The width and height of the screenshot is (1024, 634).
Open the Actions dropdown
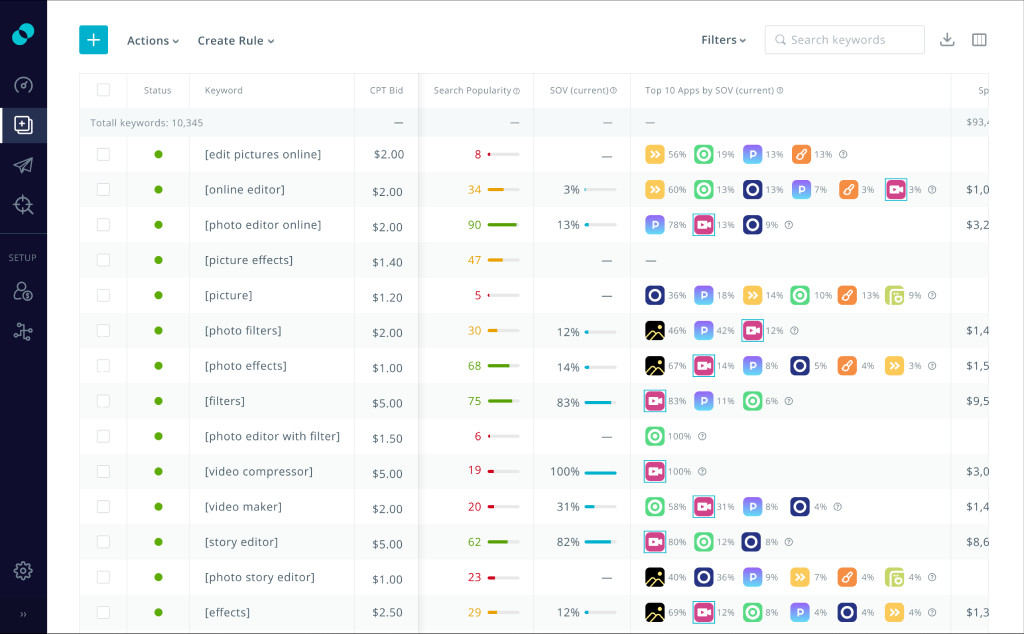[x=152, y=40]
